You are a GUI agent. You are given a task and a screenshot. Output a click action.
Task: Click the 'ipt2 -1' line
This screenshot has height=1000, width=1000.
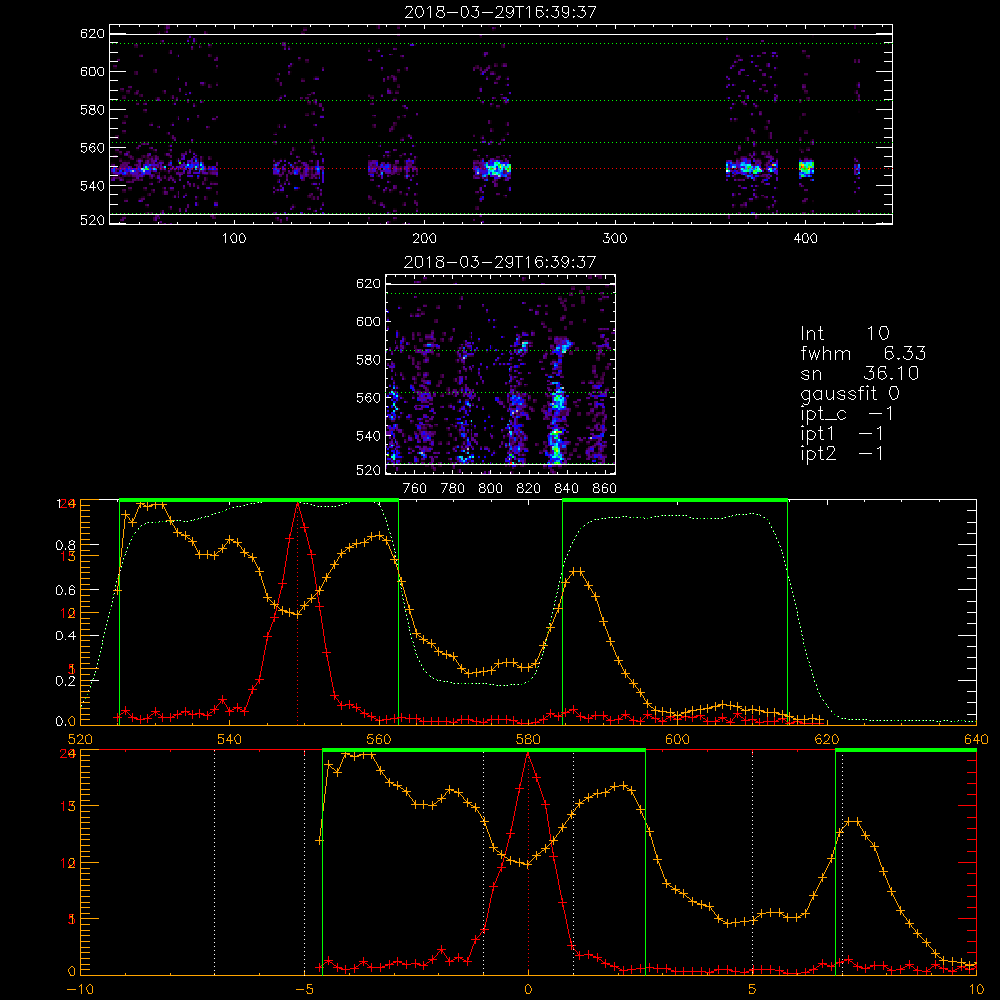pos(842,453)
